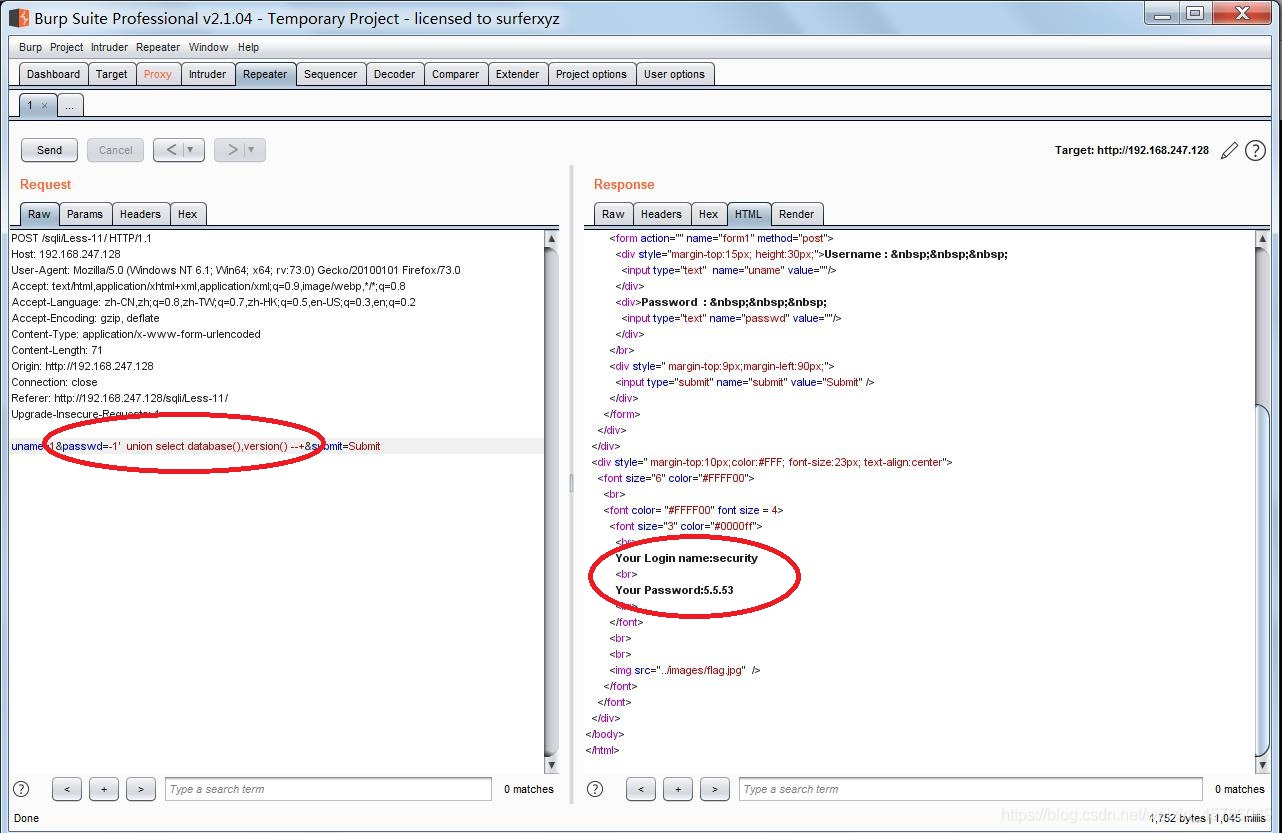Open the Intruder menu
The image size is (1282, 833).
click(x=110, y=47)
